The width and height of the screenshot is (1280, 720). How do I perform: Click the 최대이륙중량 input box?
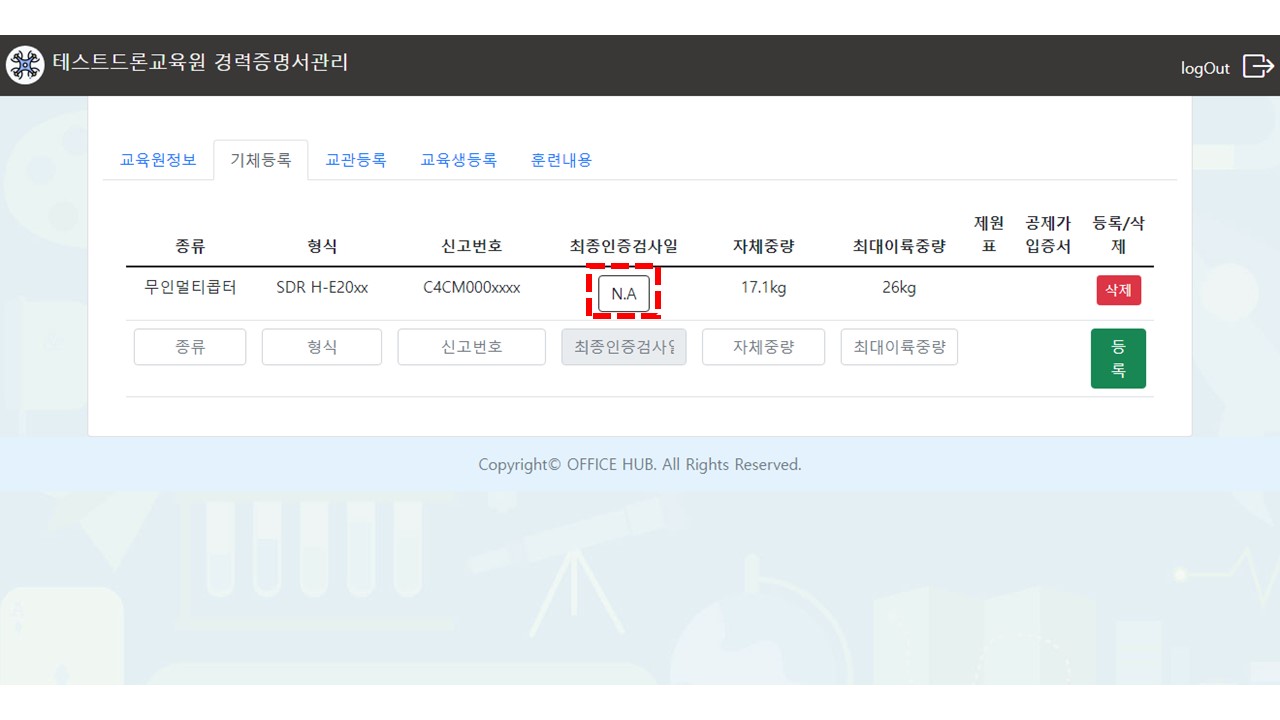899,347
